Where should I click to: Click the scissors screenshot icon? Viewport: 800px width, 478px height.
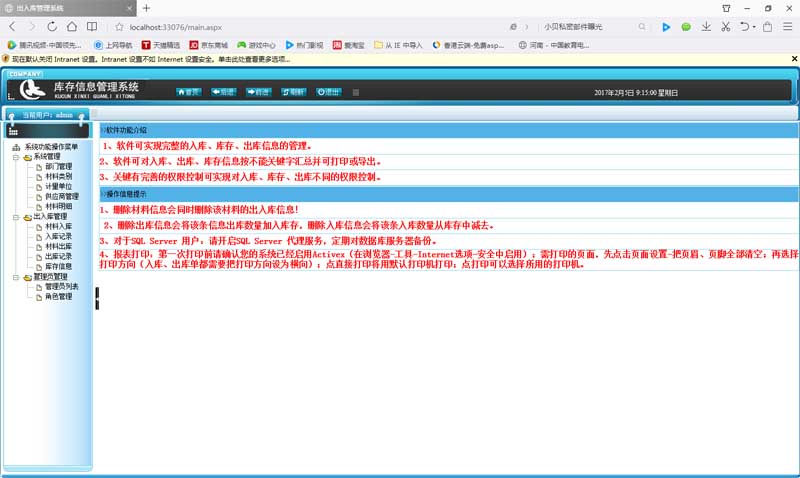[x=726, y=27]
